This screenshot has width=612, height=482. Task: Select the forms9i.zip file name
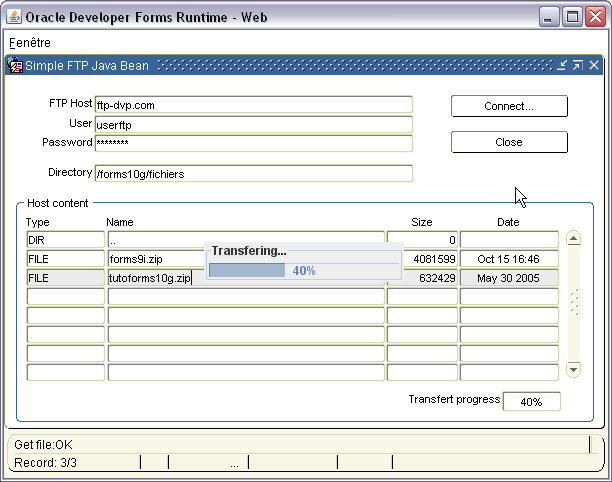click(x=136, y=259)
